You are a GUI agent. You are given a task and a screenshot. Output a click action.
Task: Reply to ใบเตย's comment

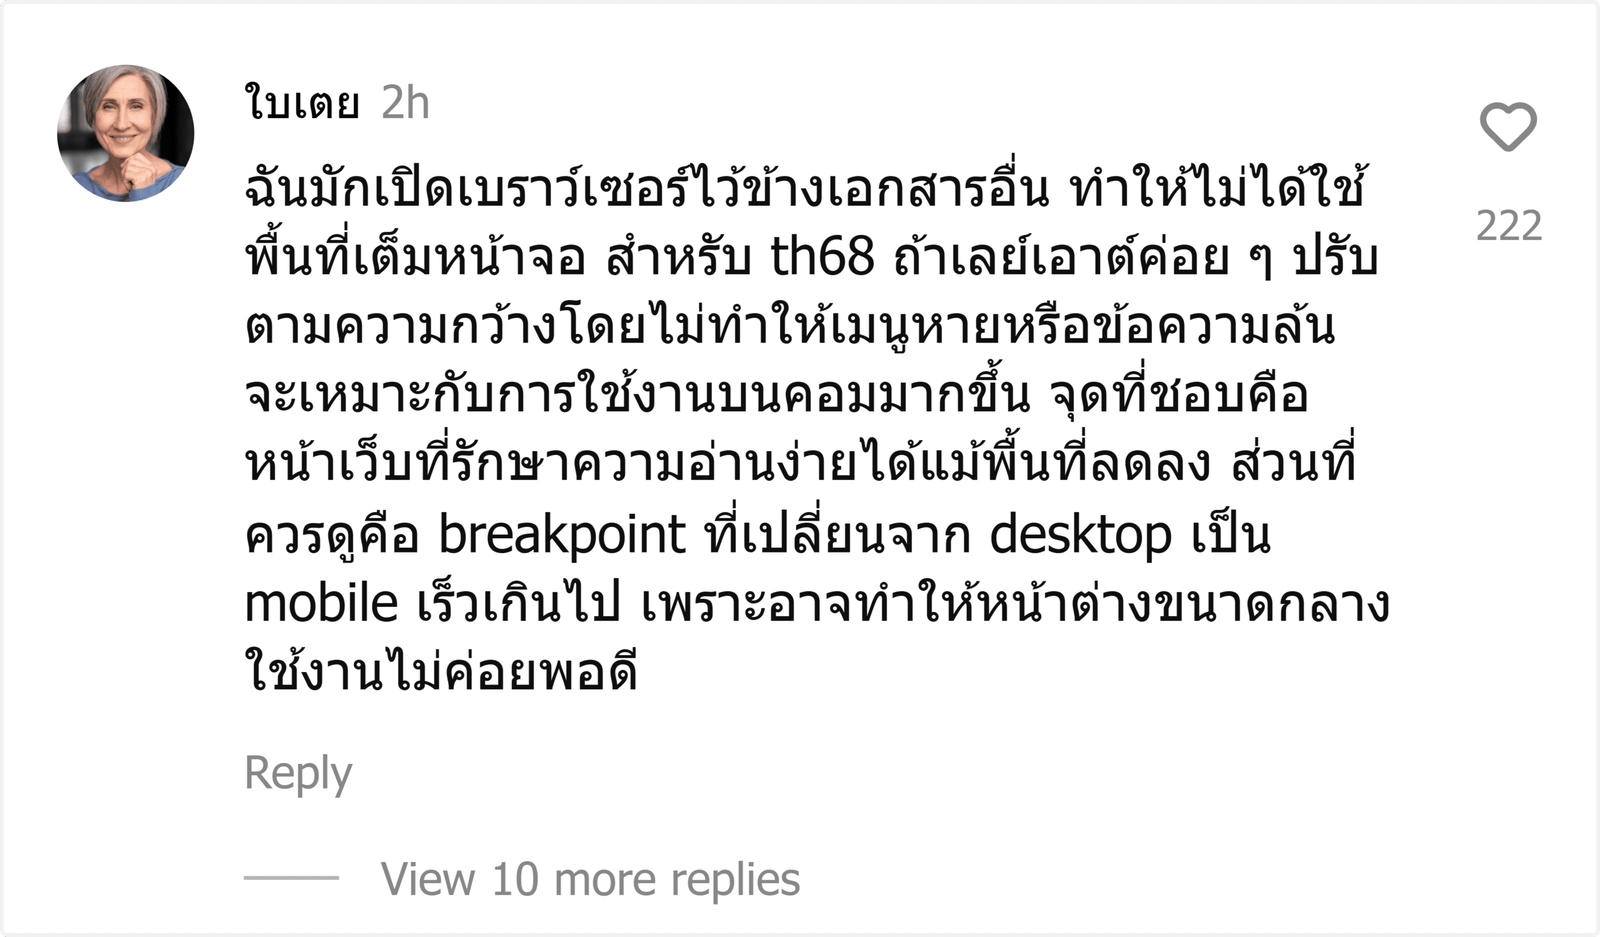(298, 774)
